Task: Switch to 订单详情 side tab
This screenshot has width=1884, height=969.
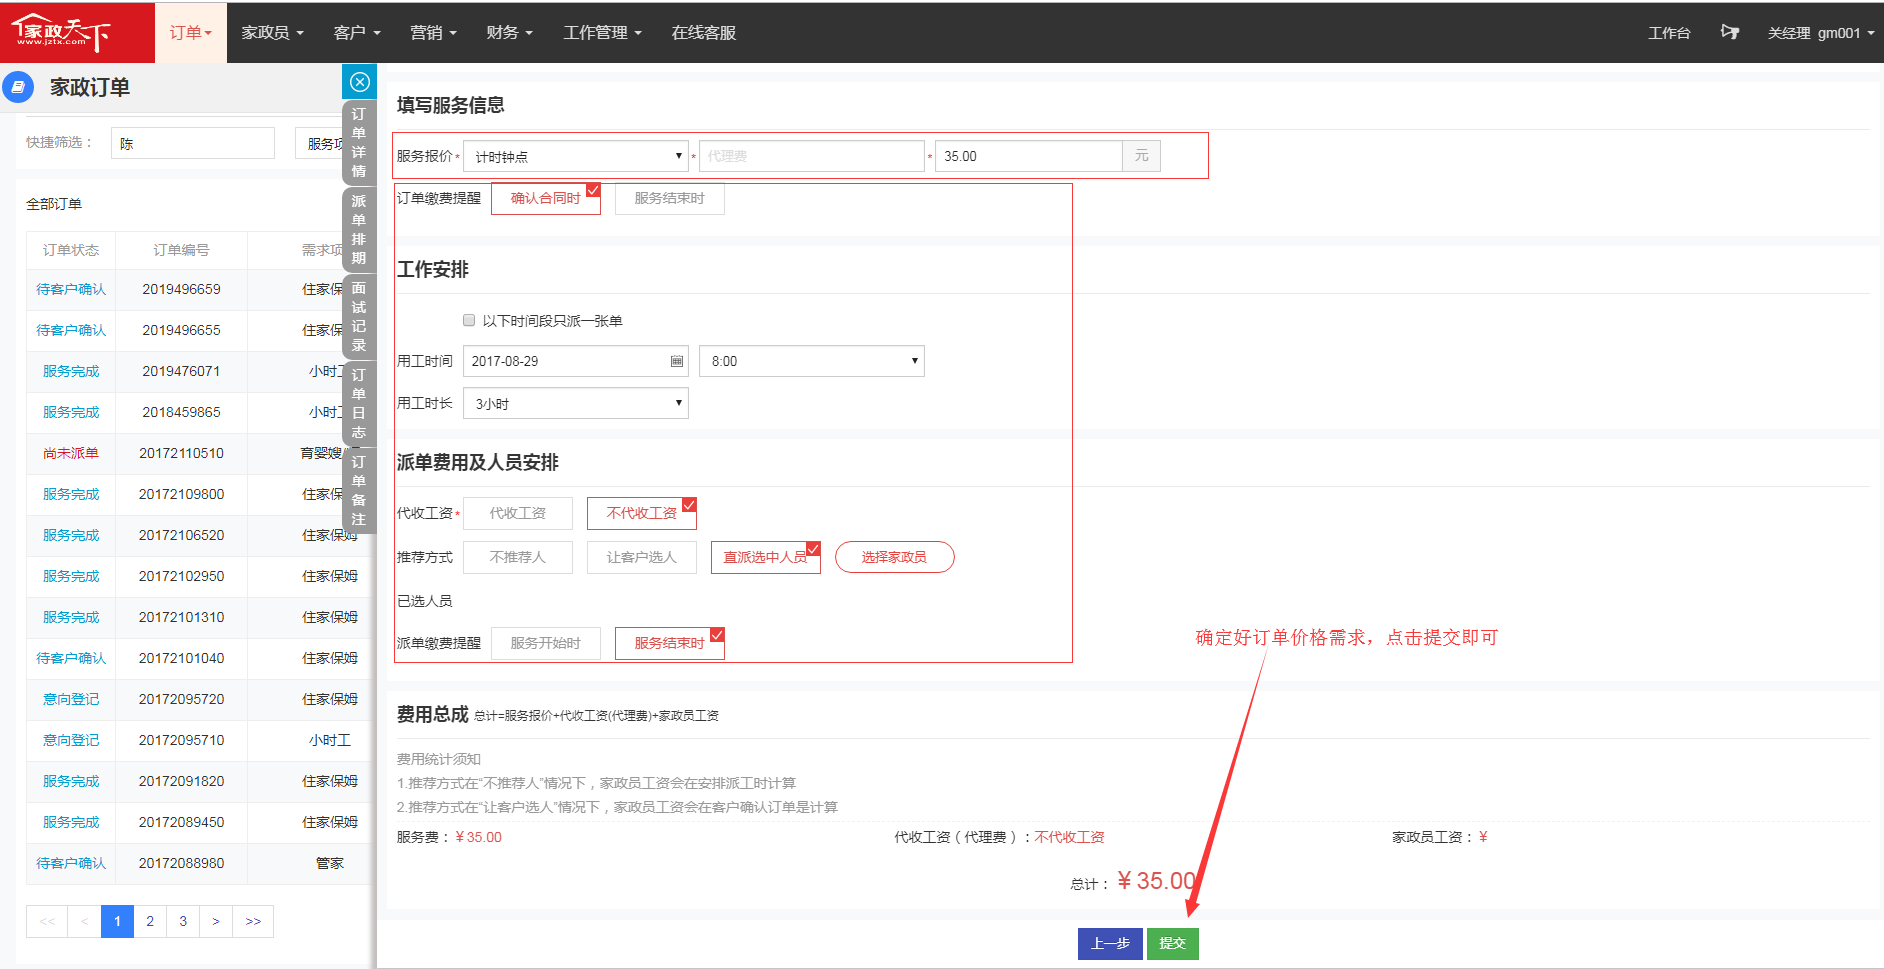Action: [x=359, y=142]
